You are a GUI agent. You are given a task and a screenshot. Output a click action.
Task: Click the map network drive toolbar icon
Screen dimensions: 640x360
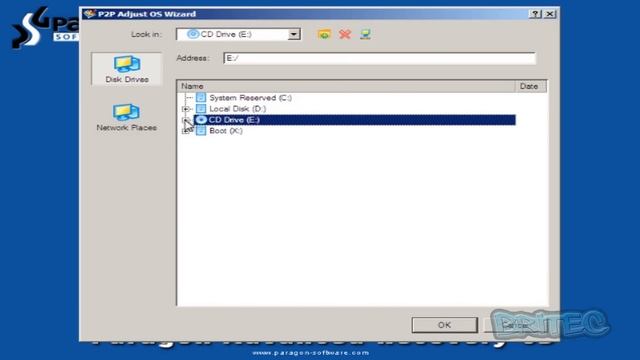tap(365, 34)
